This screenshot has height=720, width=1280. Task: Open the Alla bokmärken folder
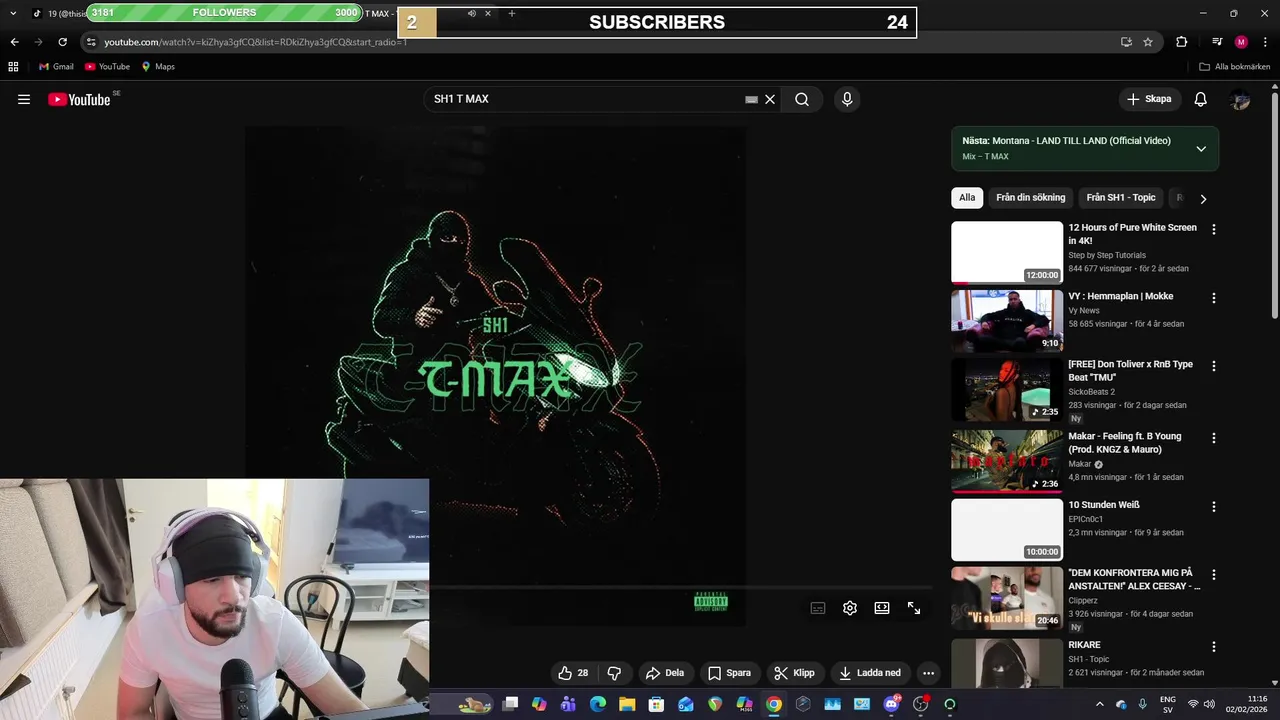pyautogui.click(x=1235, y=67)
